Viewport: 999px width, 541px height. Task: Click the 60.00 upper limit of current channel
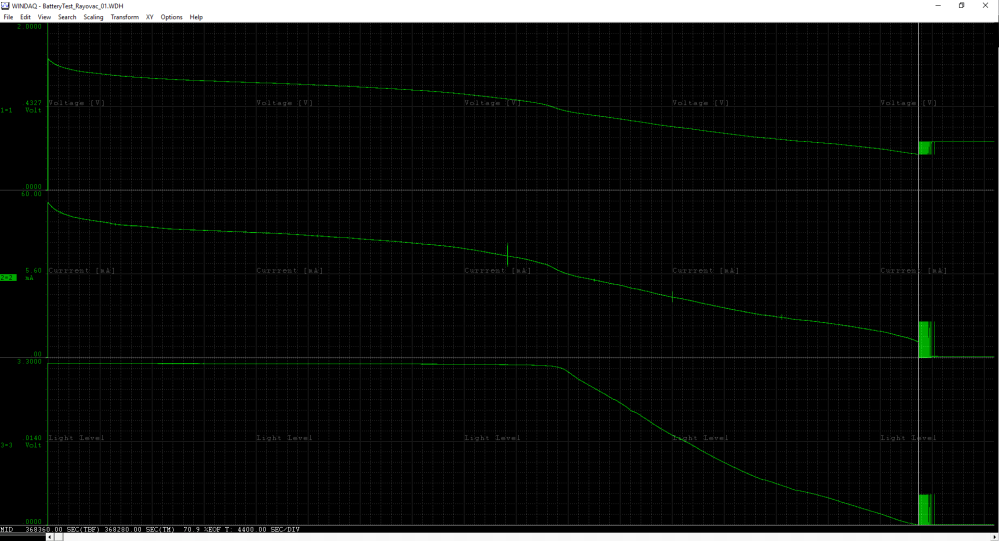click(31, 194)
